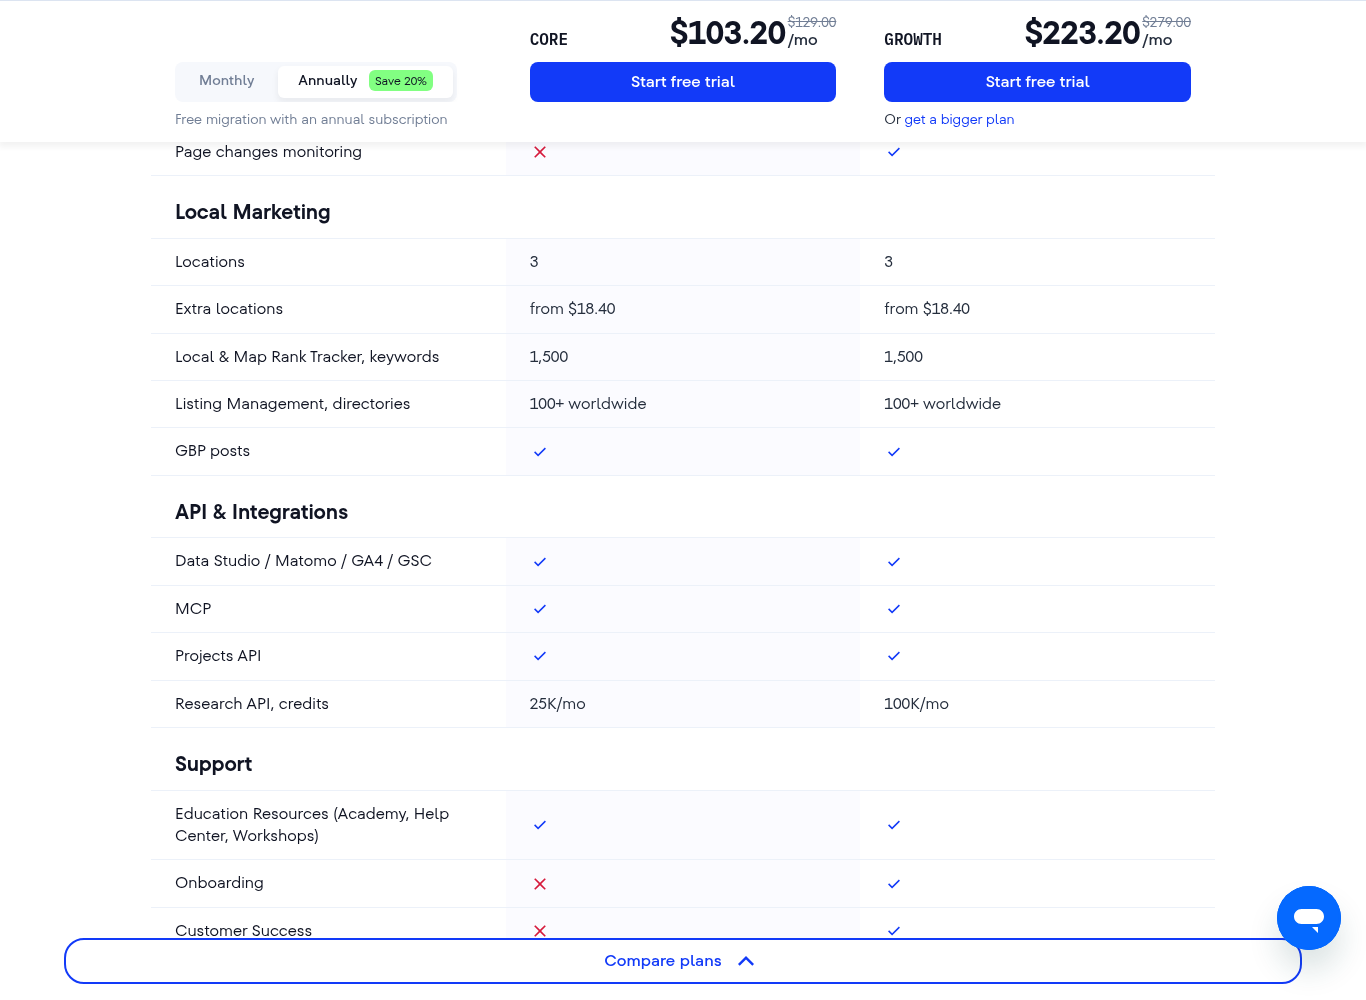Click Free migration with annual subscription note
The width and height of the screenshot is (1366, 1000).
(311, 119)
